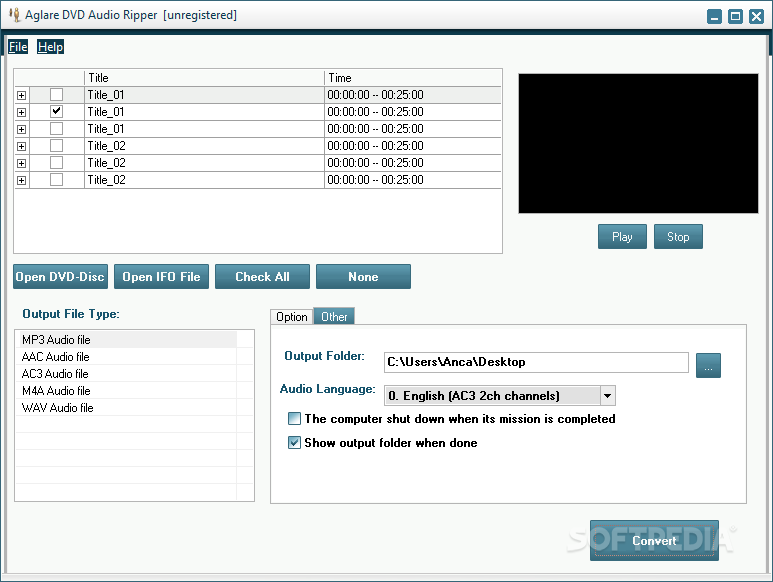Open the File menu

tap(18, 47)
